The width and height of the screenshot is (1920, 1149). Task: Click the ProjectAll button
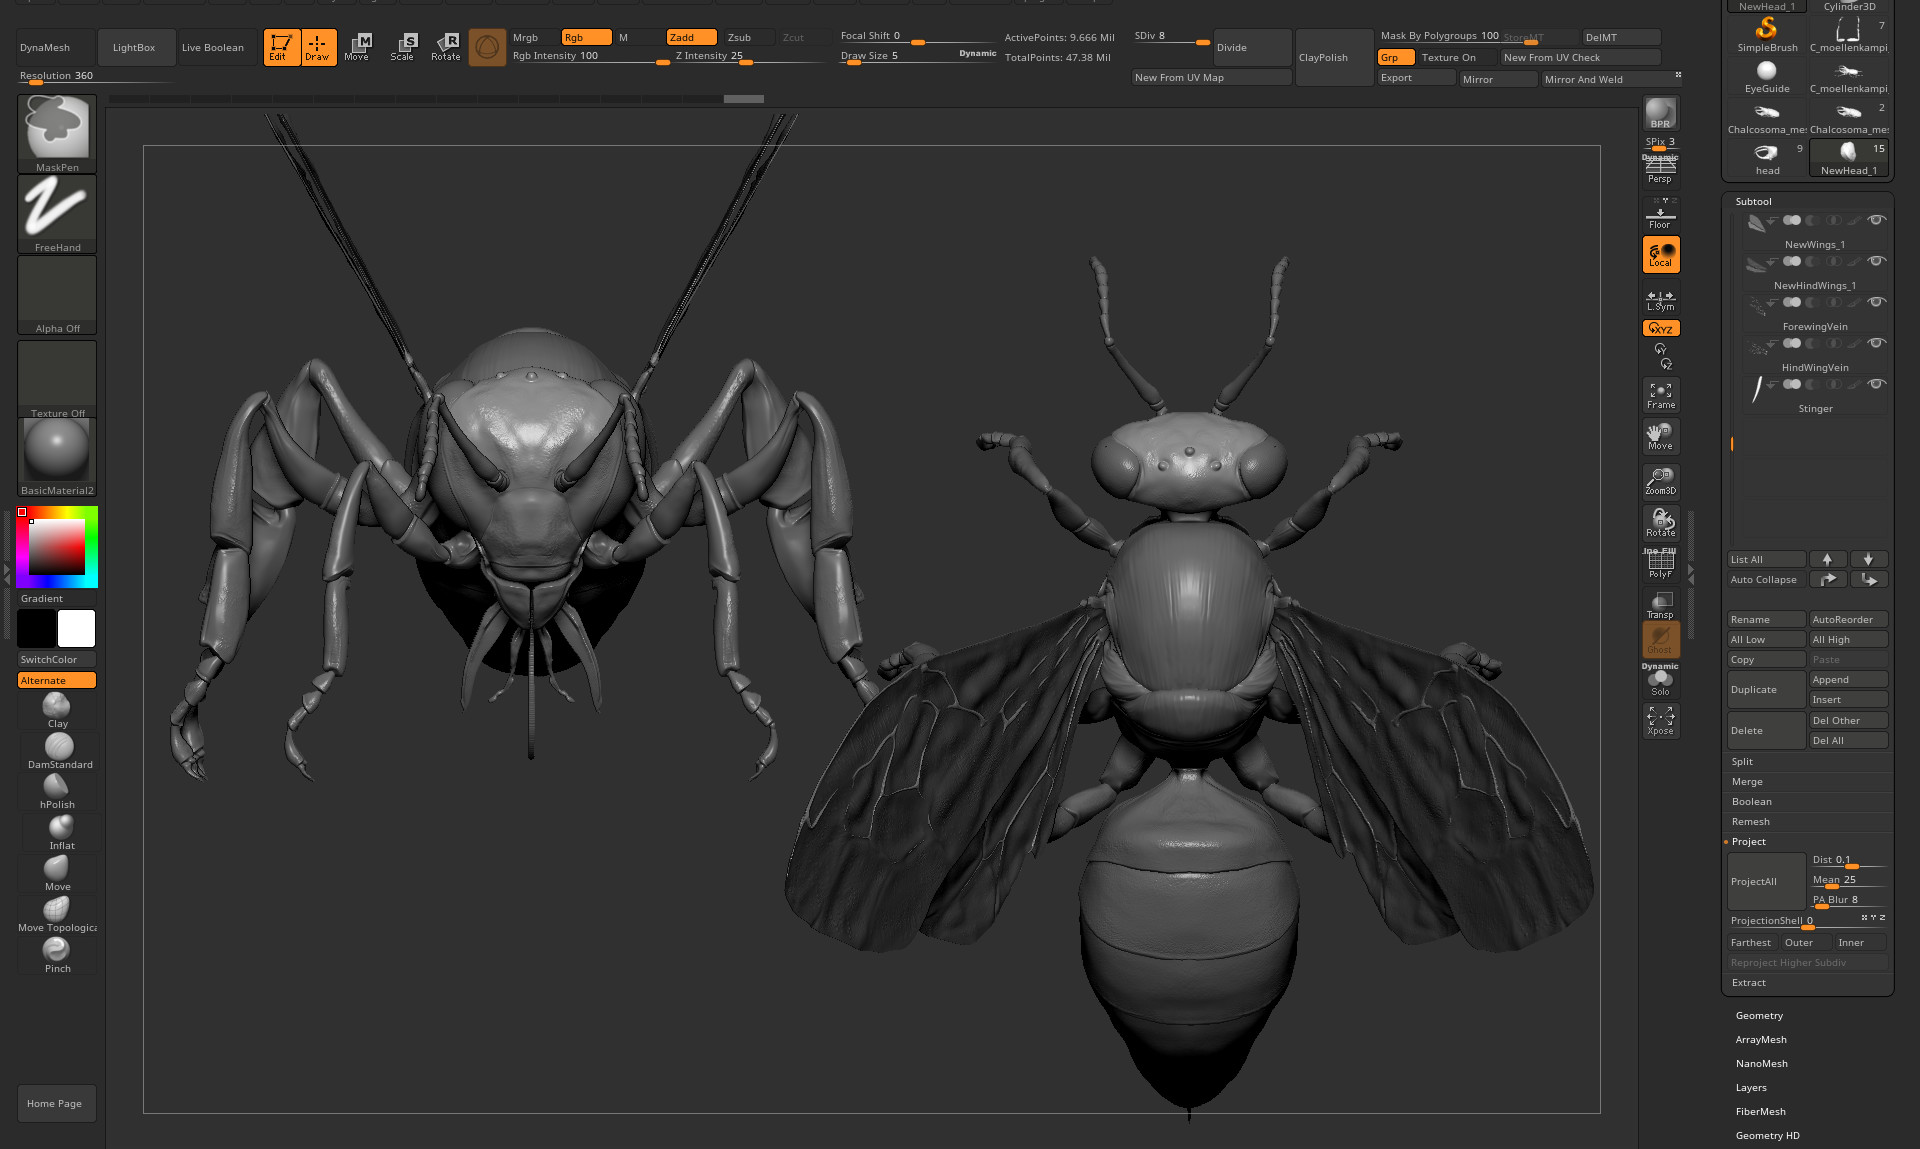coord(1766,881)
